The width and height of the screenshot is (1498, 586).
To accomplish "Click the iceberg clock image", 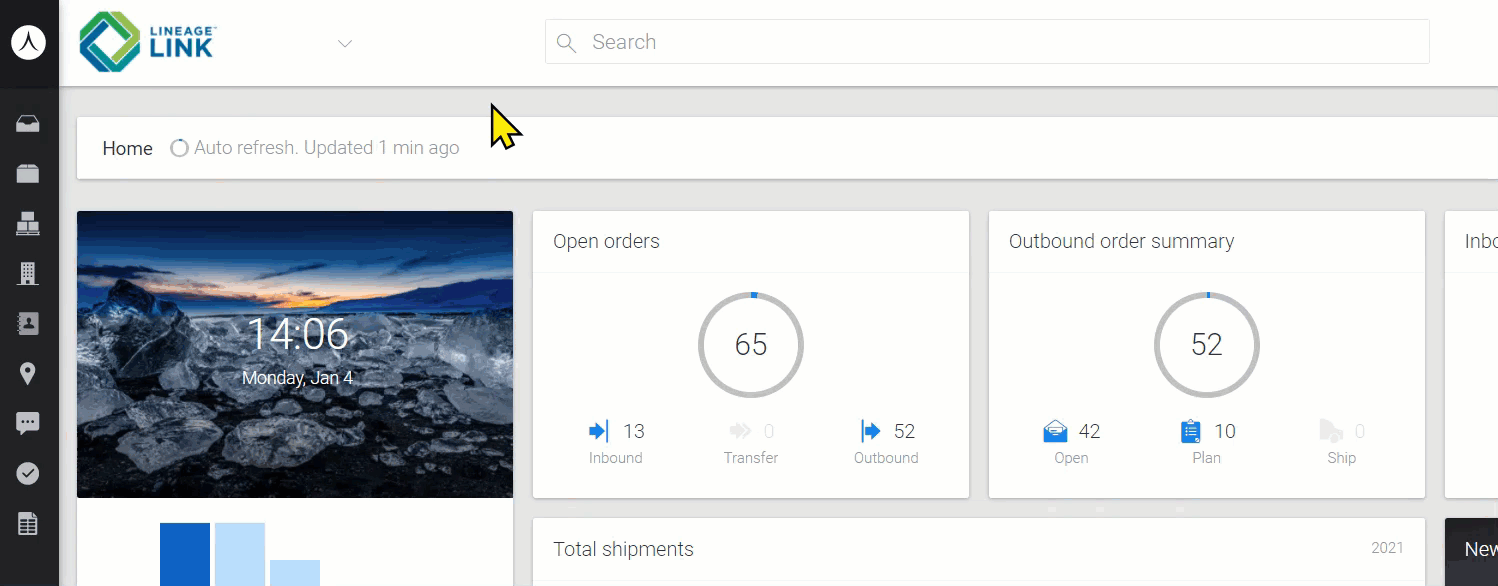I will pos(295,354).
